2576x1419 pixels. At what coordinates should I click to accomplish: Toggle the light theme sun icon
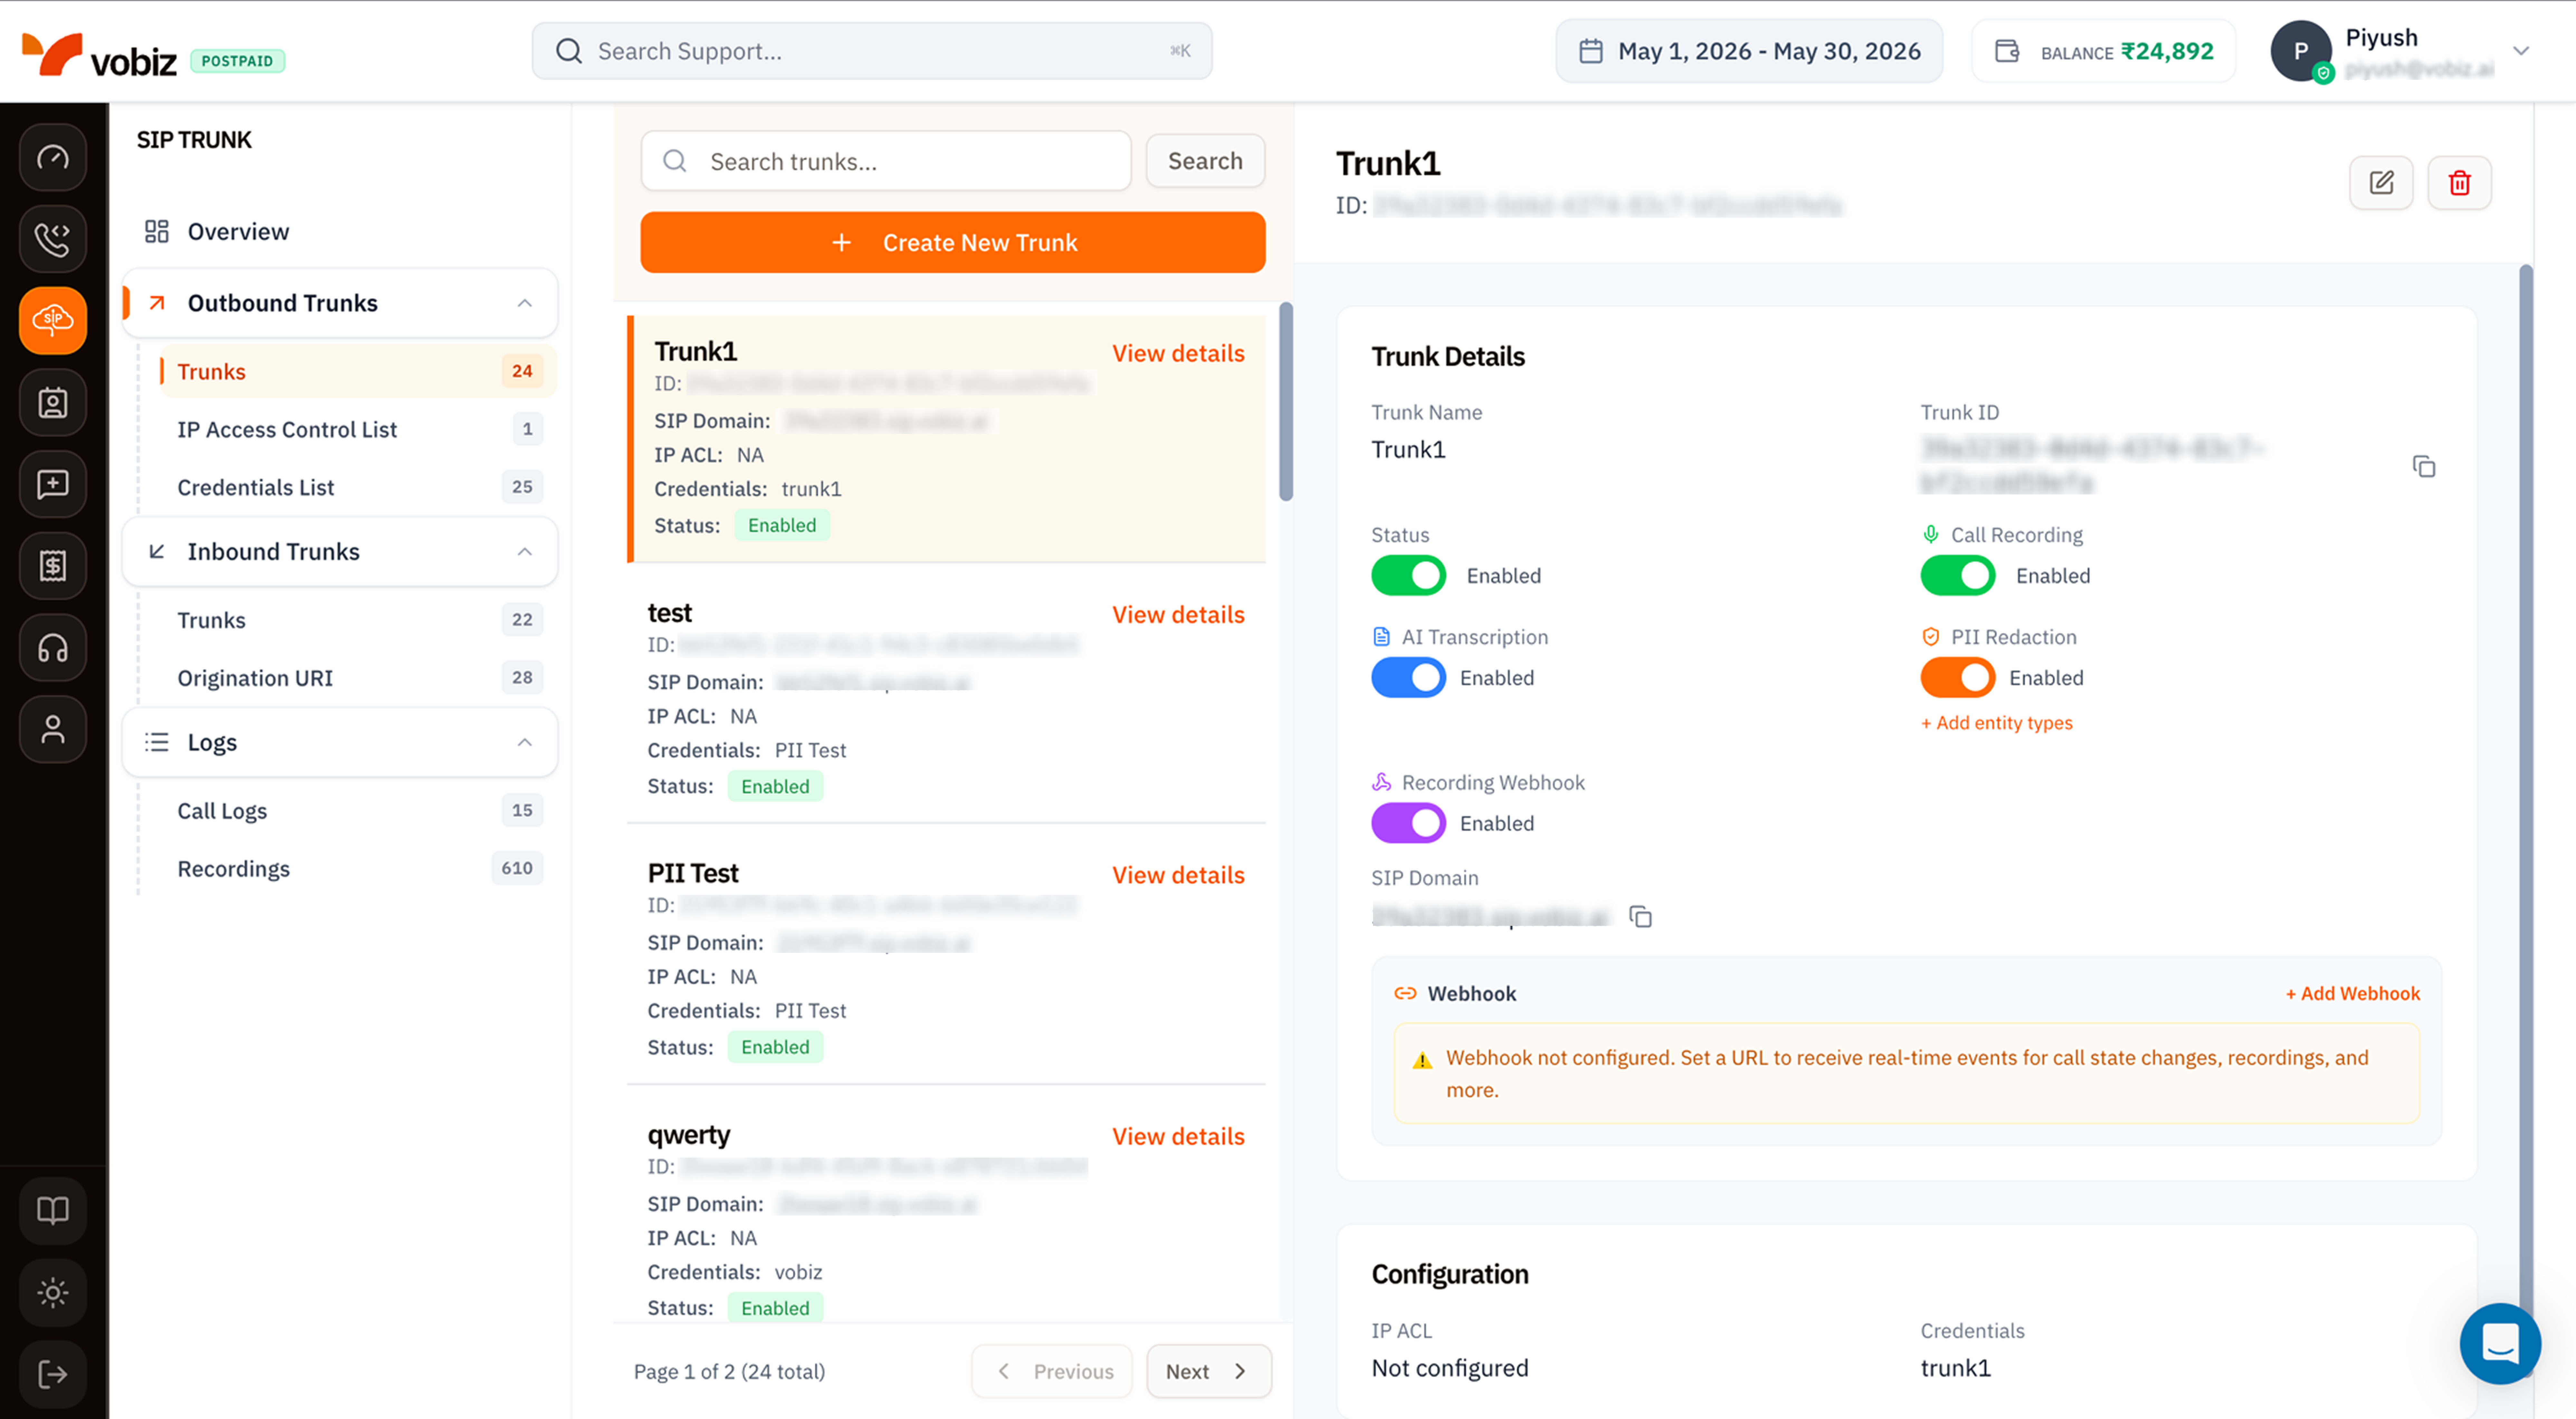click(53, 1293)
